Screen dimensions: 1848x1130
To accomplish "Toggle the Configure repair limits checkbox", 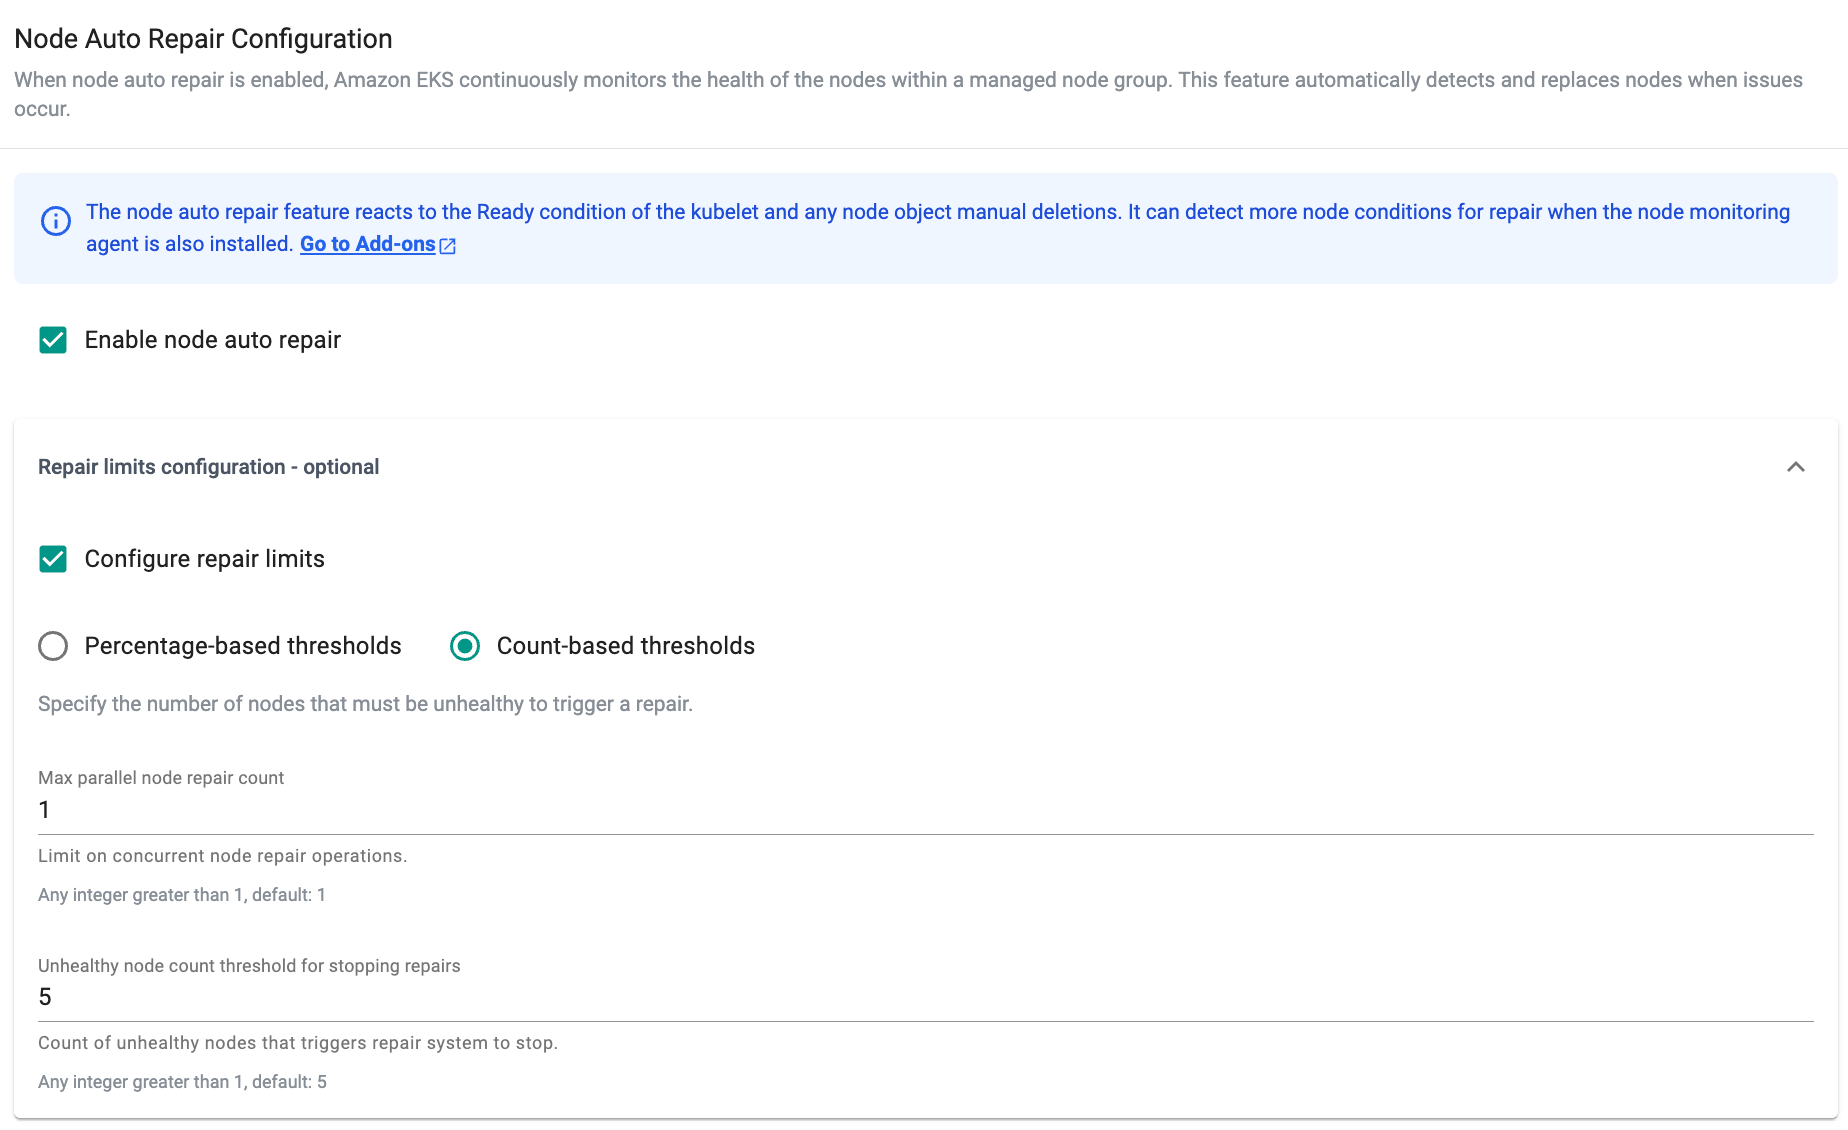I will pyautogui.click(x=53, y=559).
